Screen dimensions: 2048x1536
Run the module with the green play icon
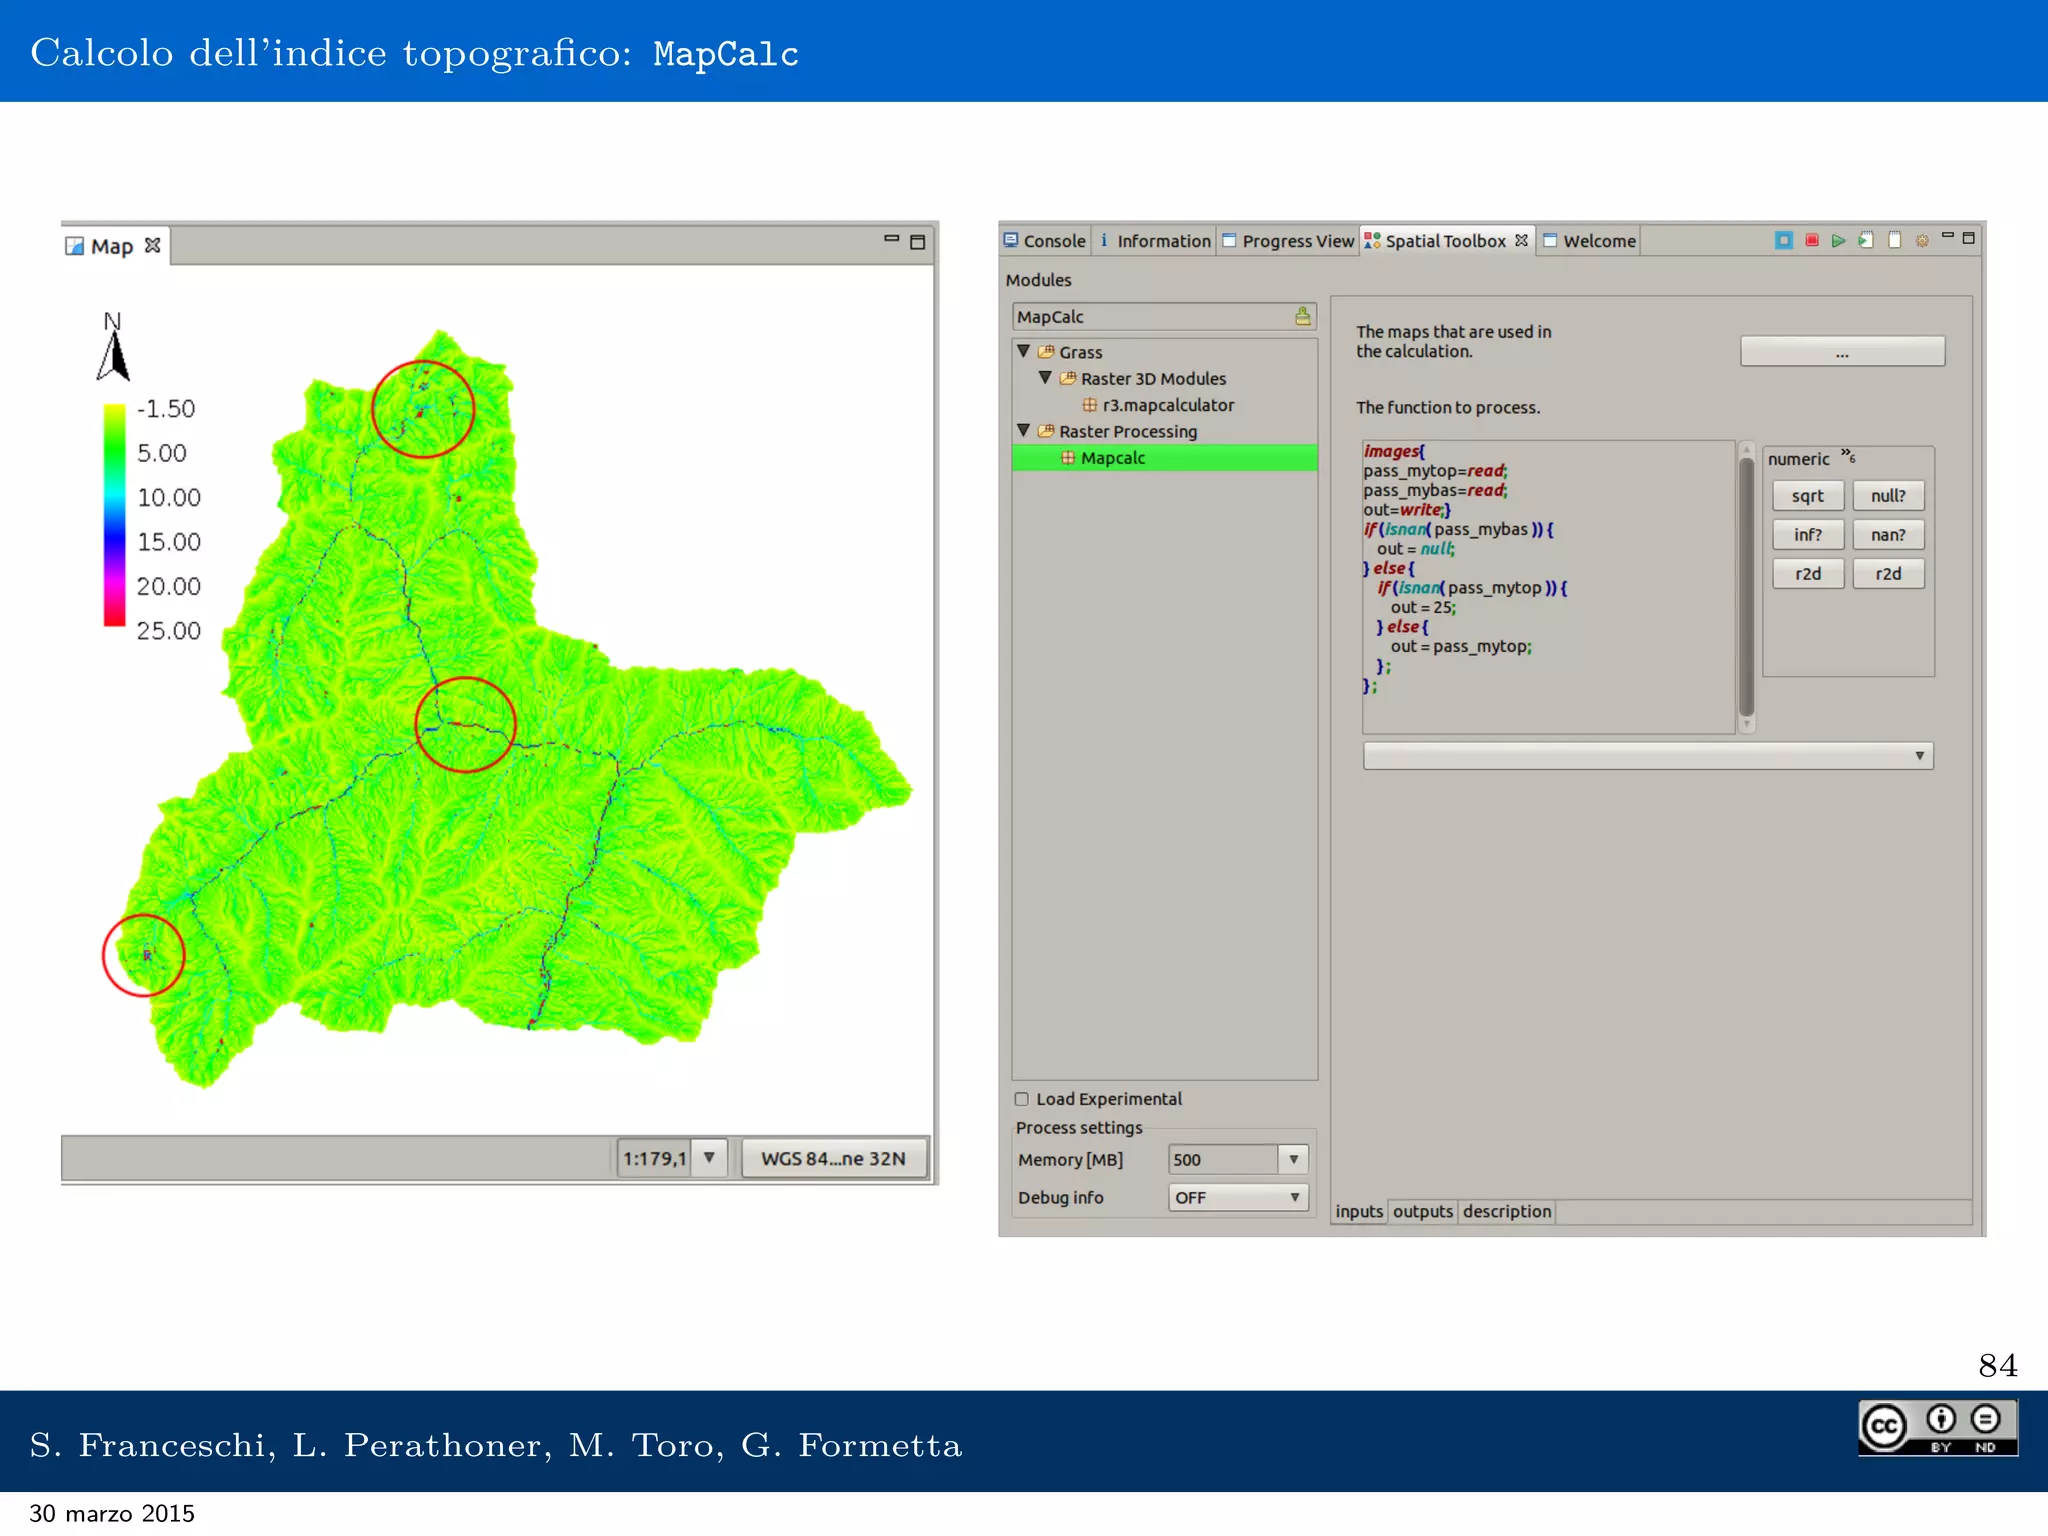[x=1838, y=240]
